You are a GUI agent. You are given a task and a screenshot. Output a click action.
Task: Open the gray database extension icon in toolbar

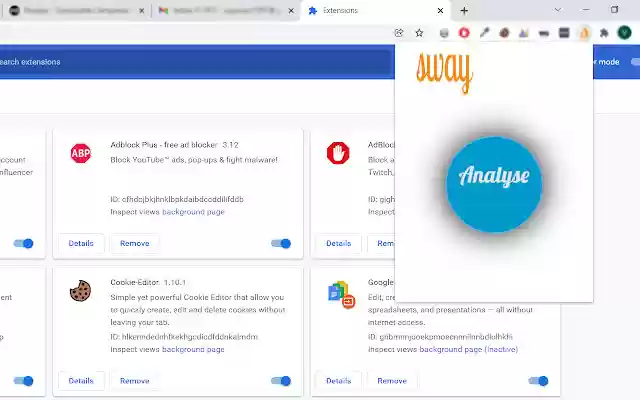tap(444, 33)
